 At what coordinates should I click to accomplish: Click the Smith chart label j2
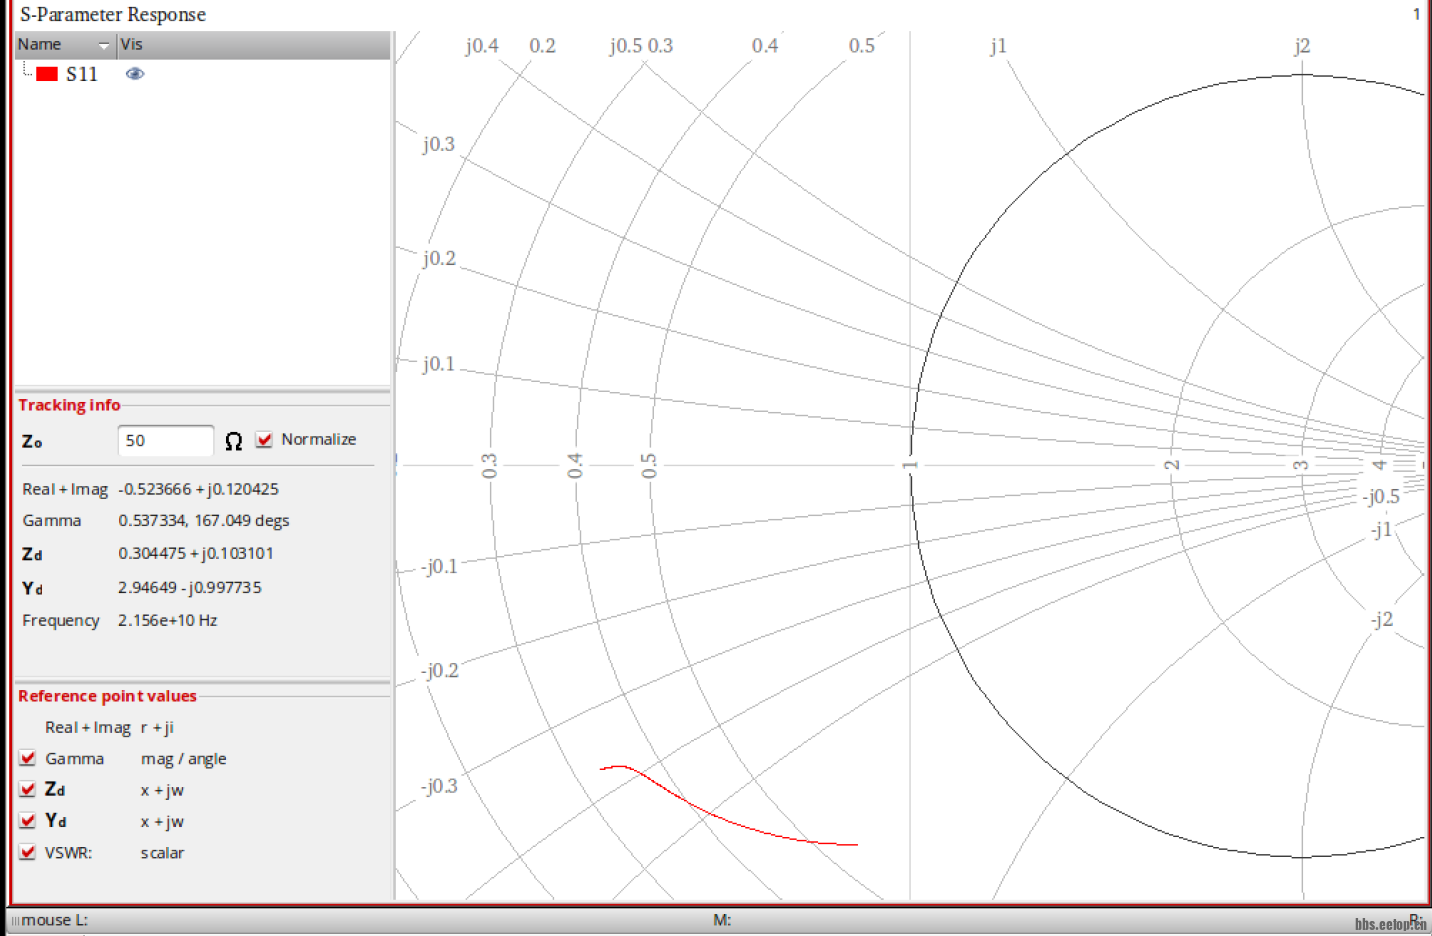tap(1301, 46)
